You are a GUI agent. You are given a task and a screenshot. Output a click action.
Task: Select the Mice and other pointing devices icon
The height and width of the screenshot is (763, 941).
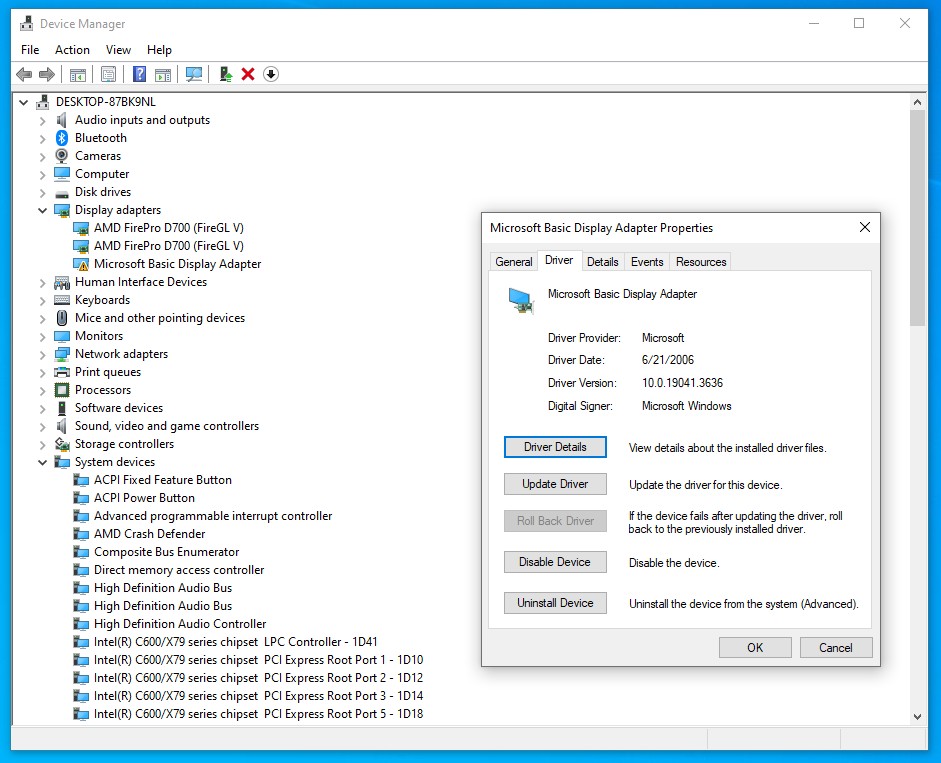click(x=62, y=318)
